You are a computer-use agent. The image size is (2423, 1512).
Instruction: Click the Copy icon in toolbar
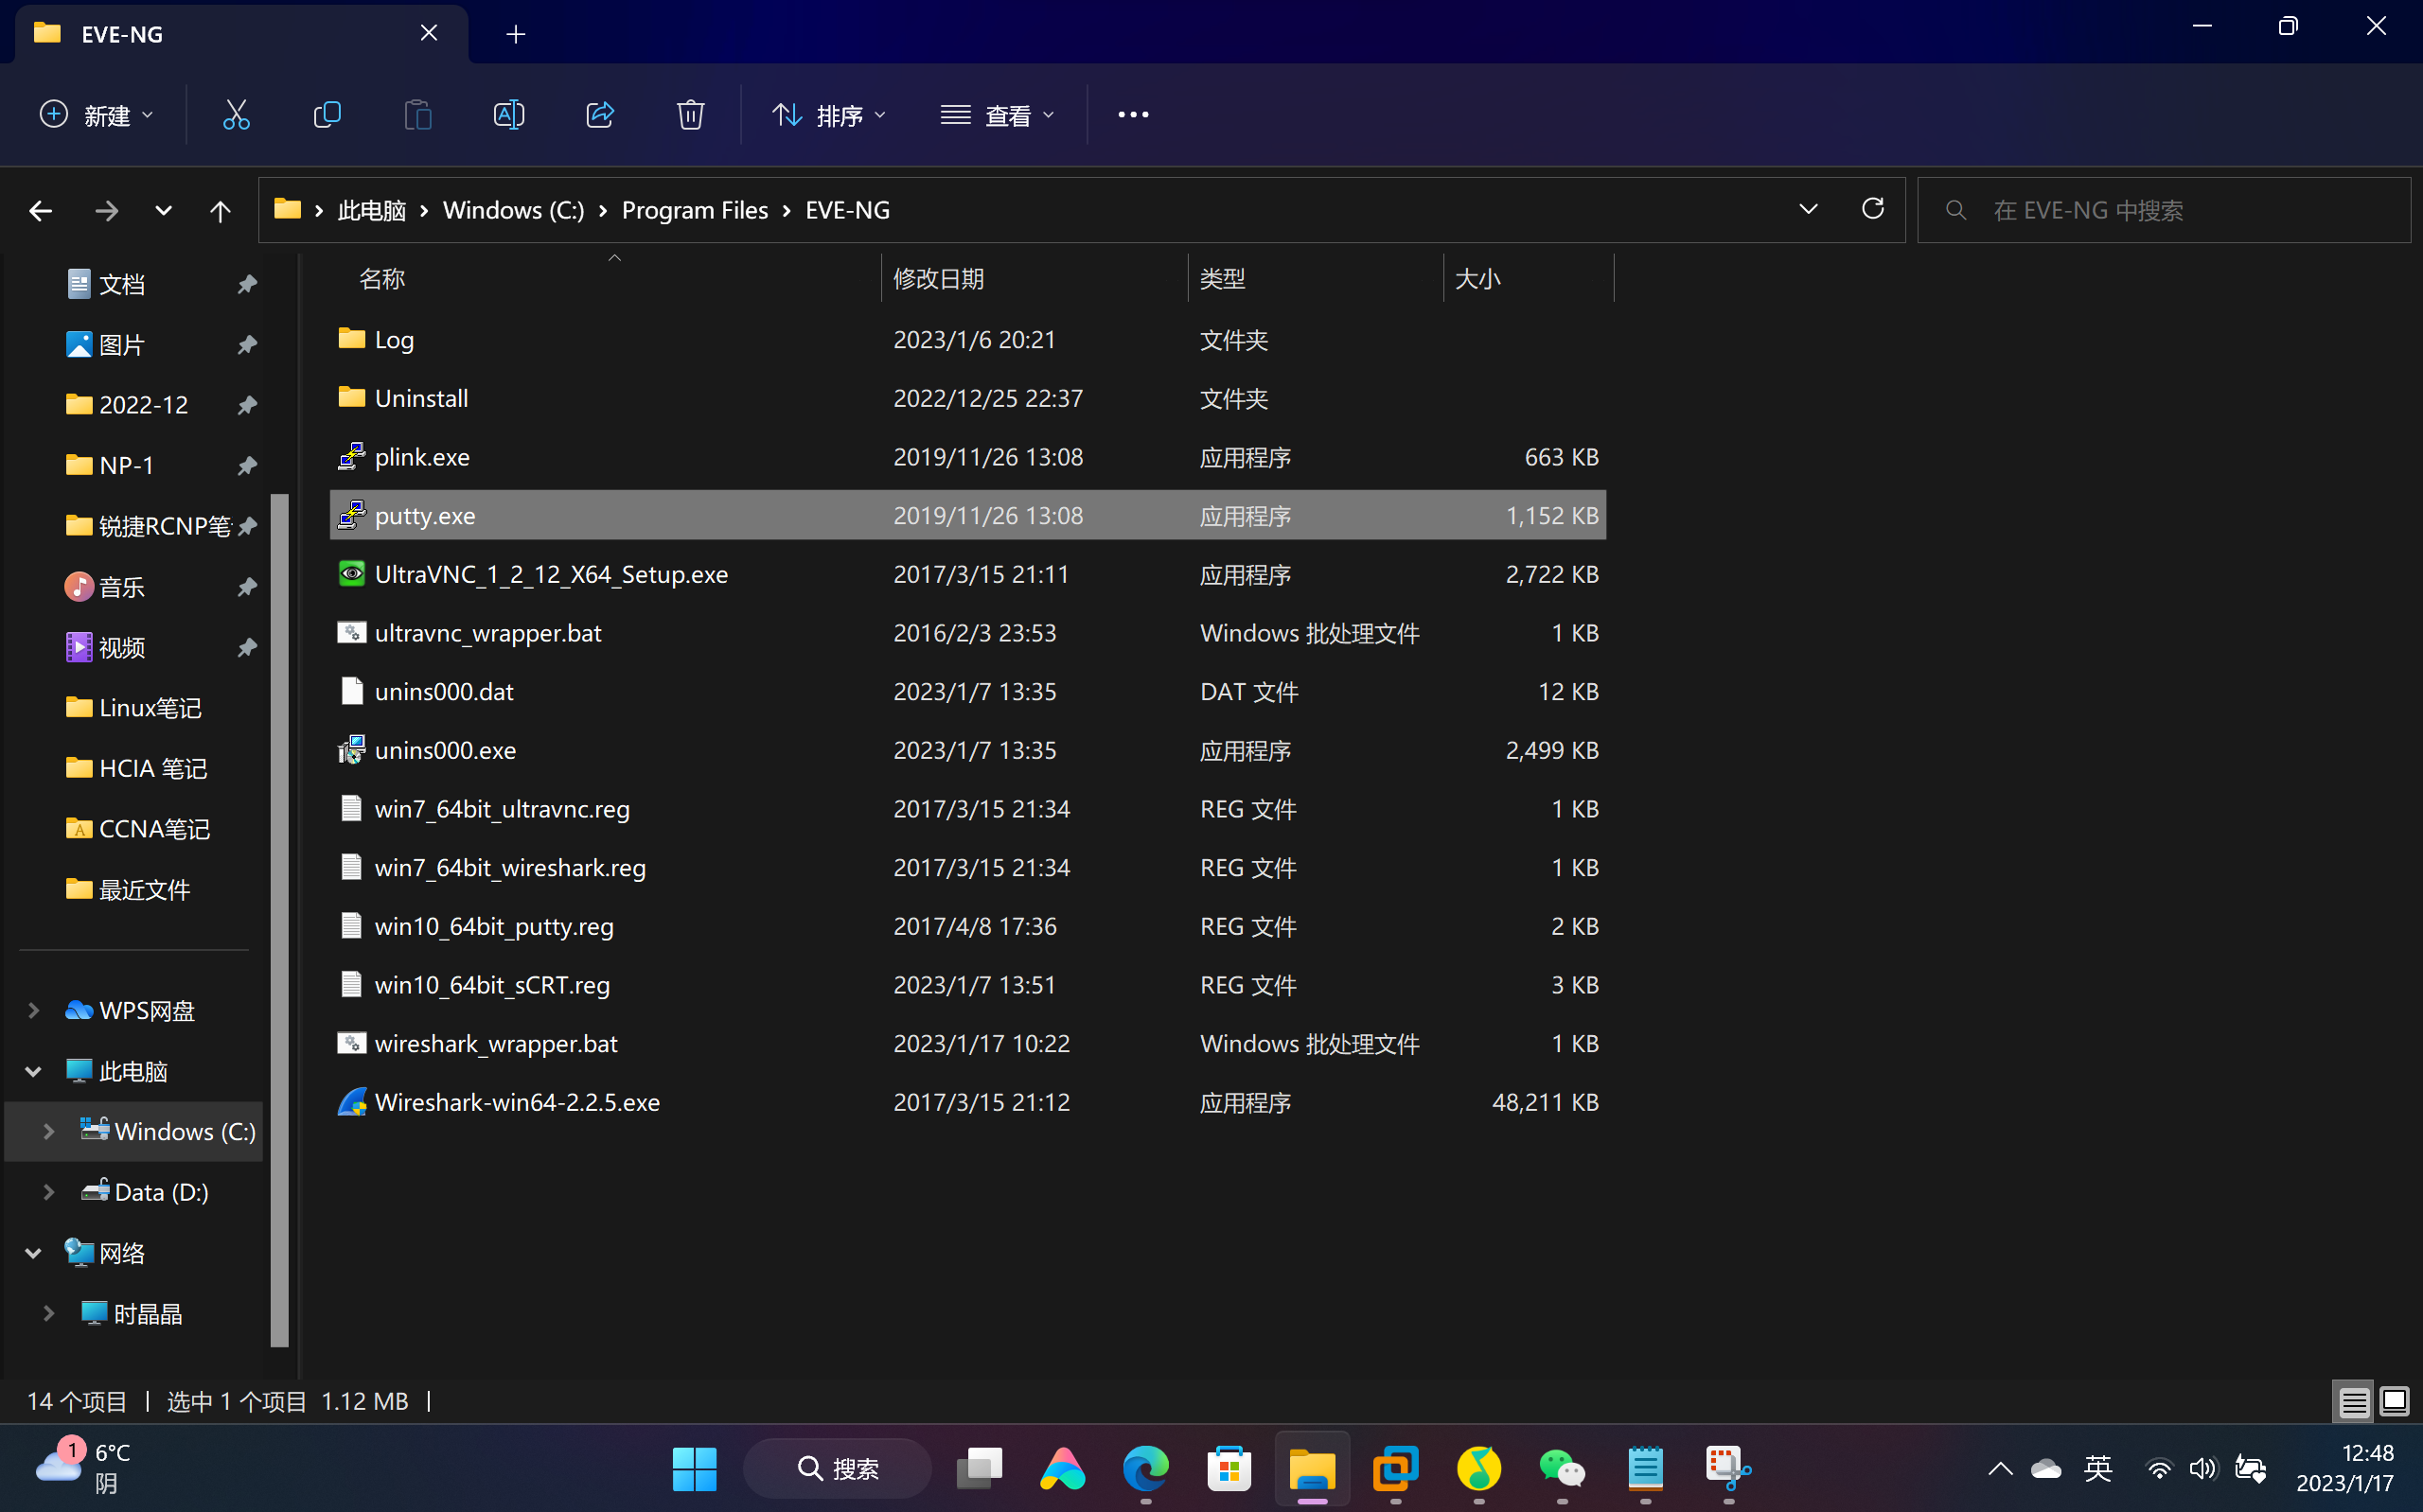pyautogui.click(x=327, y=115)
